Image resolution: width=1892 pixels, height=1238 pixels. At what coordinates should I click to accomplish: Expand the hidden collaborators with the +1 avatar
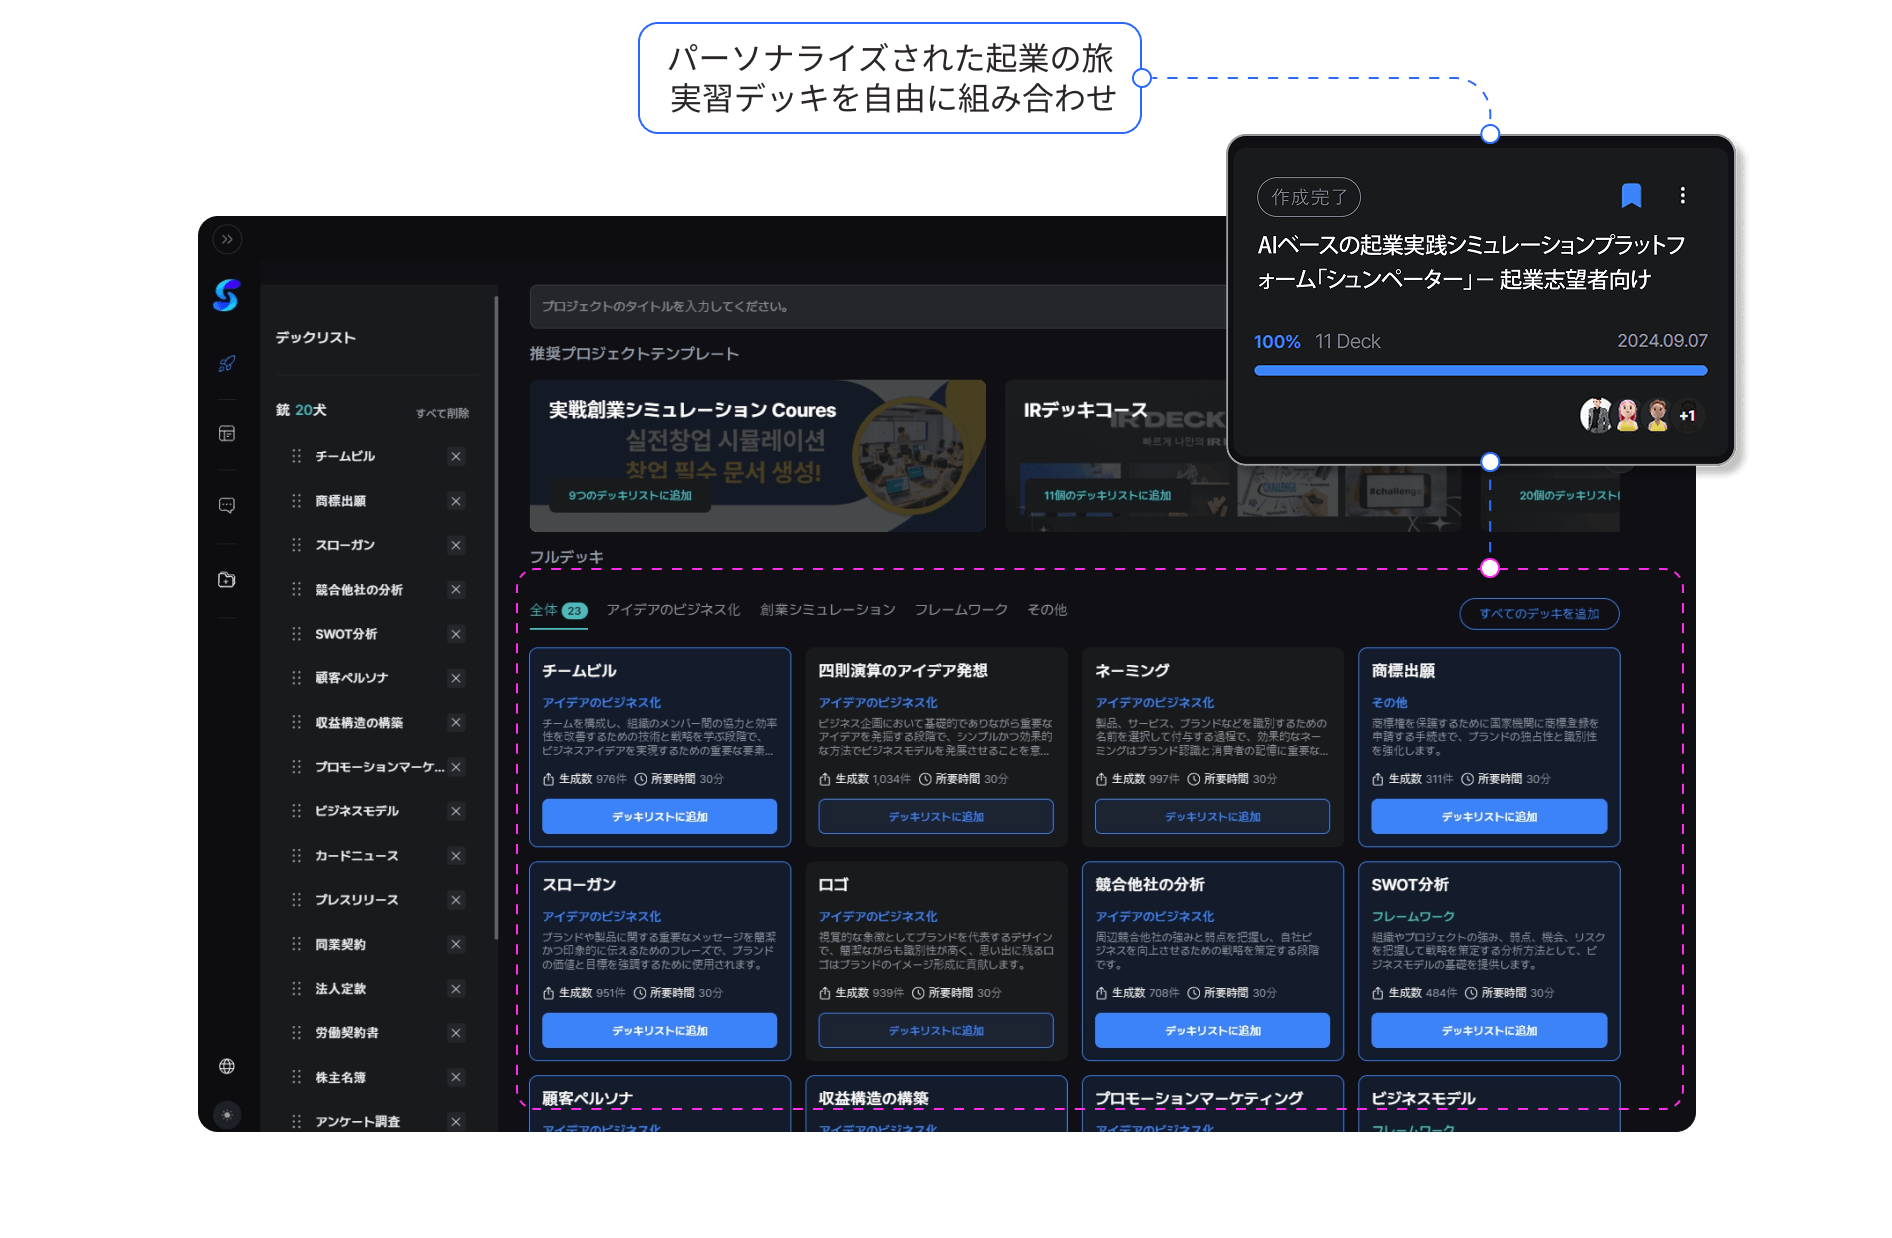(x=1688, y=415)
